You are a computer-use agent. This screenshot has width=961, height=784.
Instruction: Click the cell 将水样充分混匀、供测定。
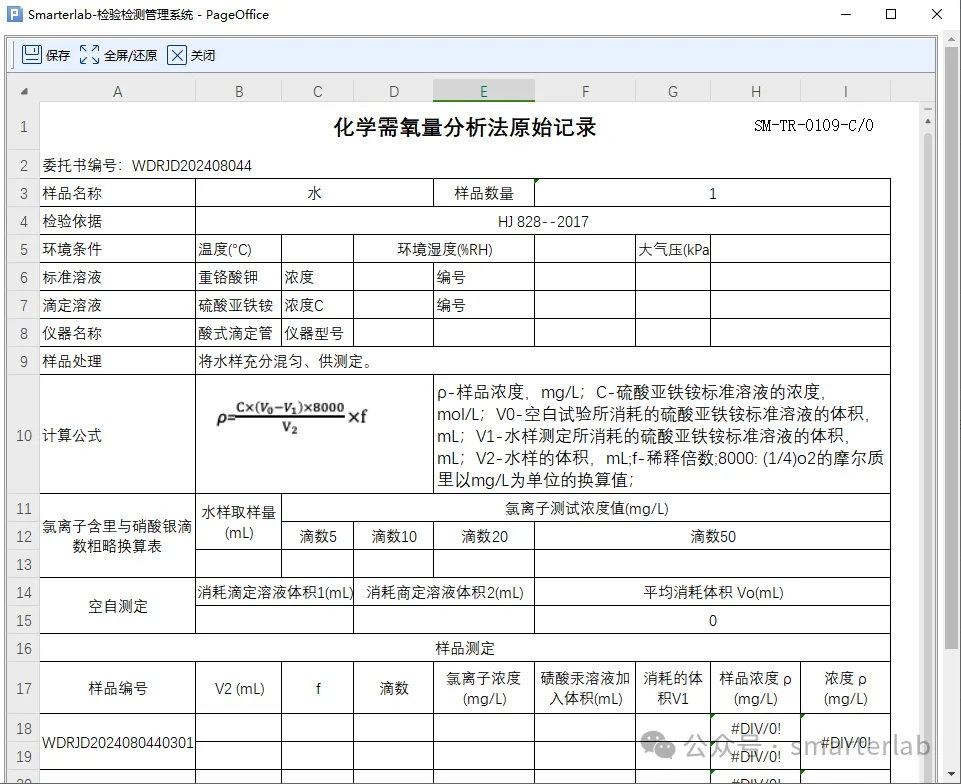click(543, 361)
